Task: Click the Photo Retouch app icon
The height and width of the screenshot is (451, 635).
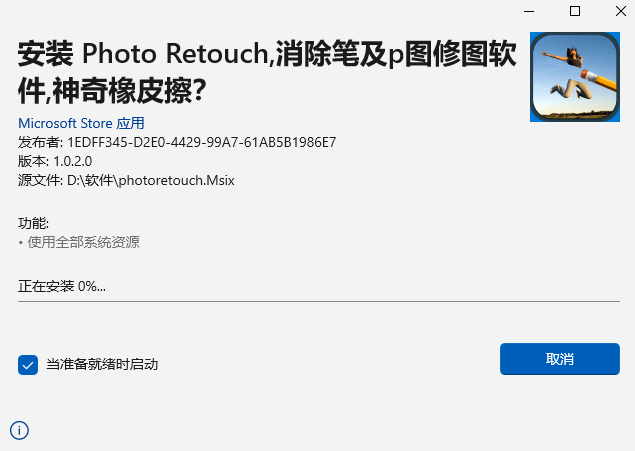Action: pyautogui.click(x=575, y=77)
